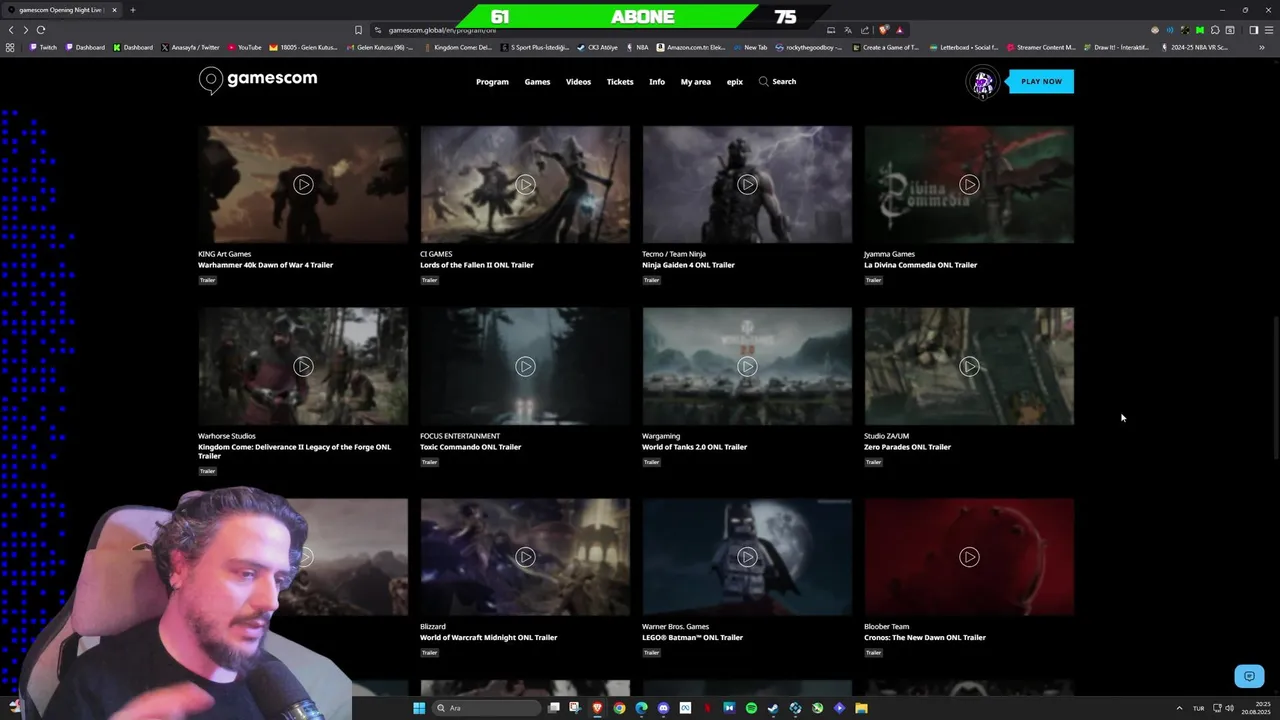
Task: Play the Zero Parades ONL trailer
Action: 969,366
